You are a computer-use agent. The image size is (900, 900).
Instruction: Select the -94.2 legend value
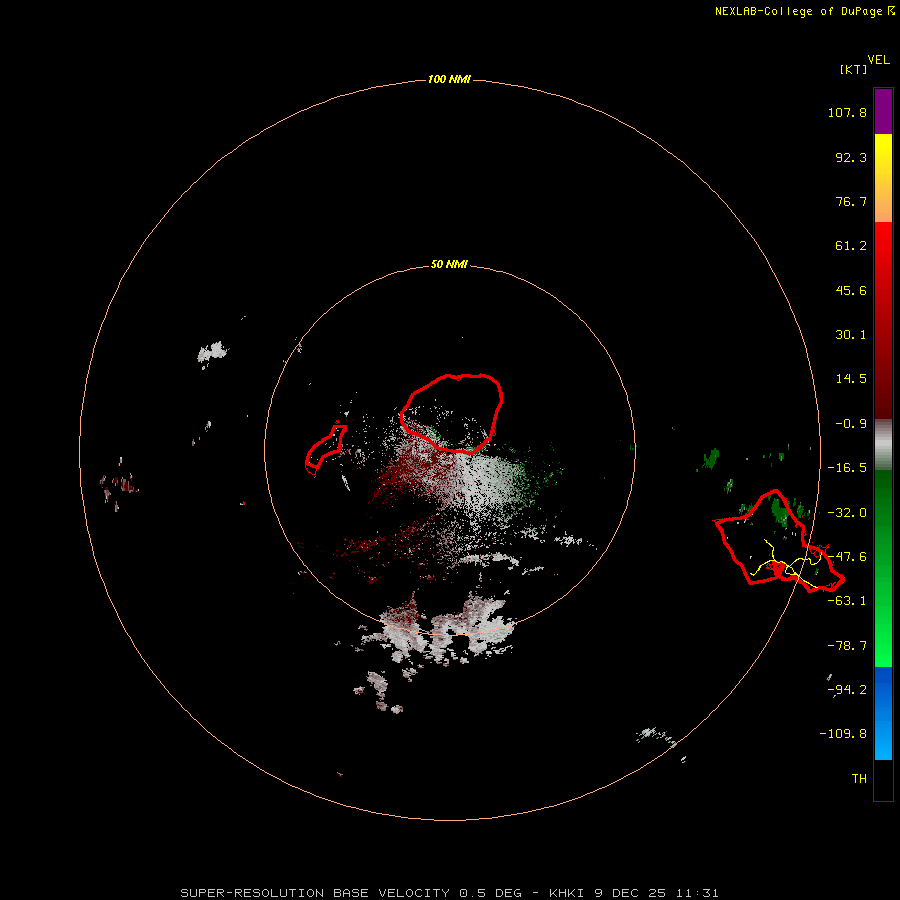(x=847, y=690)
